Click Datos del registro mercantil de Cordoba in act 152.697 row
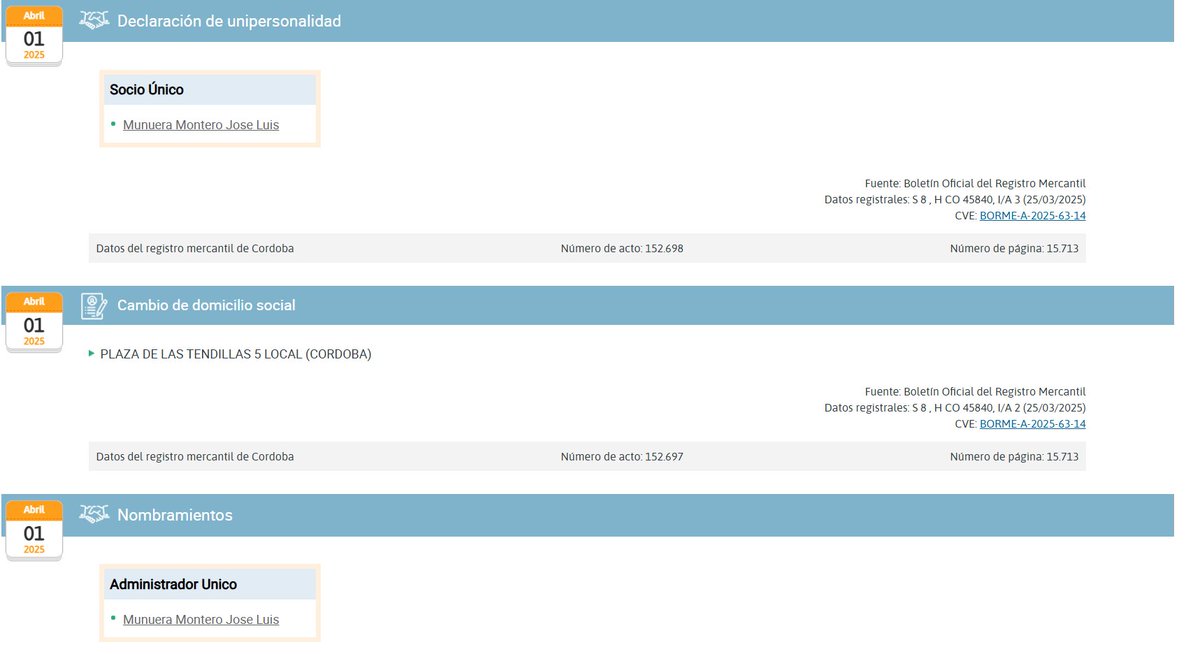 tap(195, 456)
